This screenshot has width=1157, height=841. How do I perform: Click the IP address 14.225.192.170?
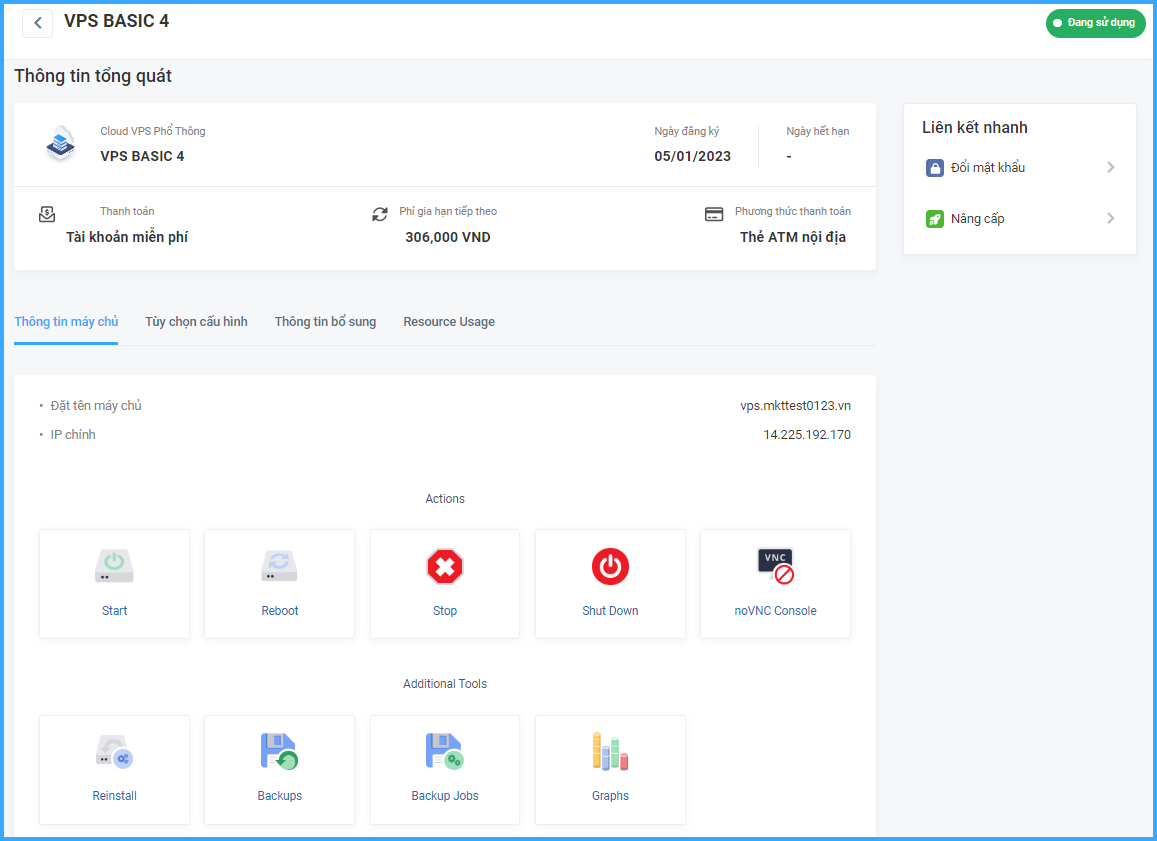pyautogui.click(x=807, y=435)
